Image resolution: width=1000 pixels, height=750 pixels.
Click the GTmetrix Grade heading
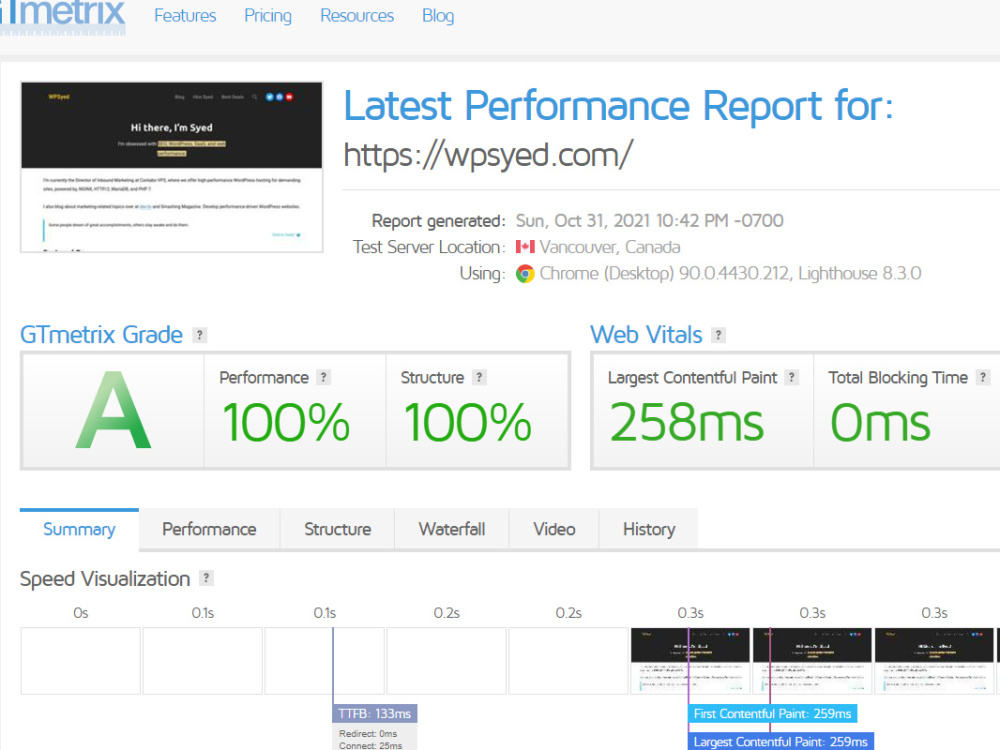(101, 335)
